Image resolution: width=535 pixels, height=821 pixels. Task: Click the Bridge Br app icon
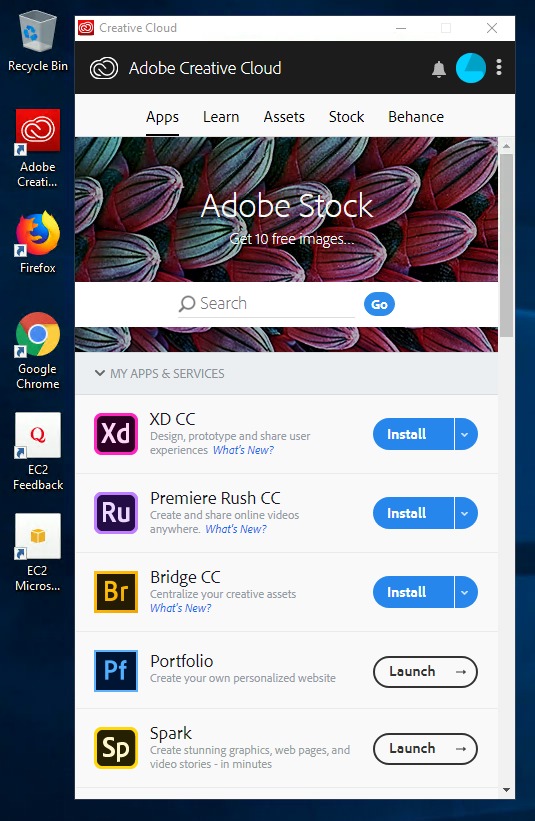pyautogui.click(x=116, y=592)
